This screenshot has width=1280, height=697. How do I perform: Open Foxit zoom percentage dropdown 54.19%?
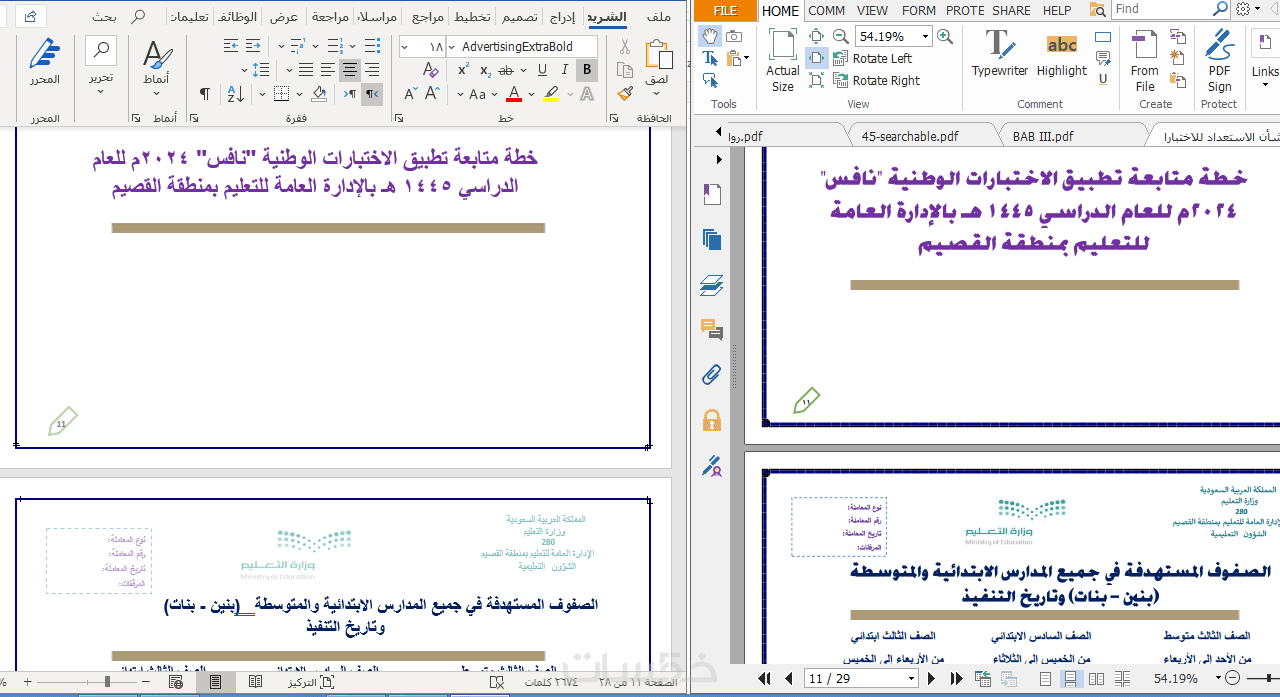(x=925, y=36)
